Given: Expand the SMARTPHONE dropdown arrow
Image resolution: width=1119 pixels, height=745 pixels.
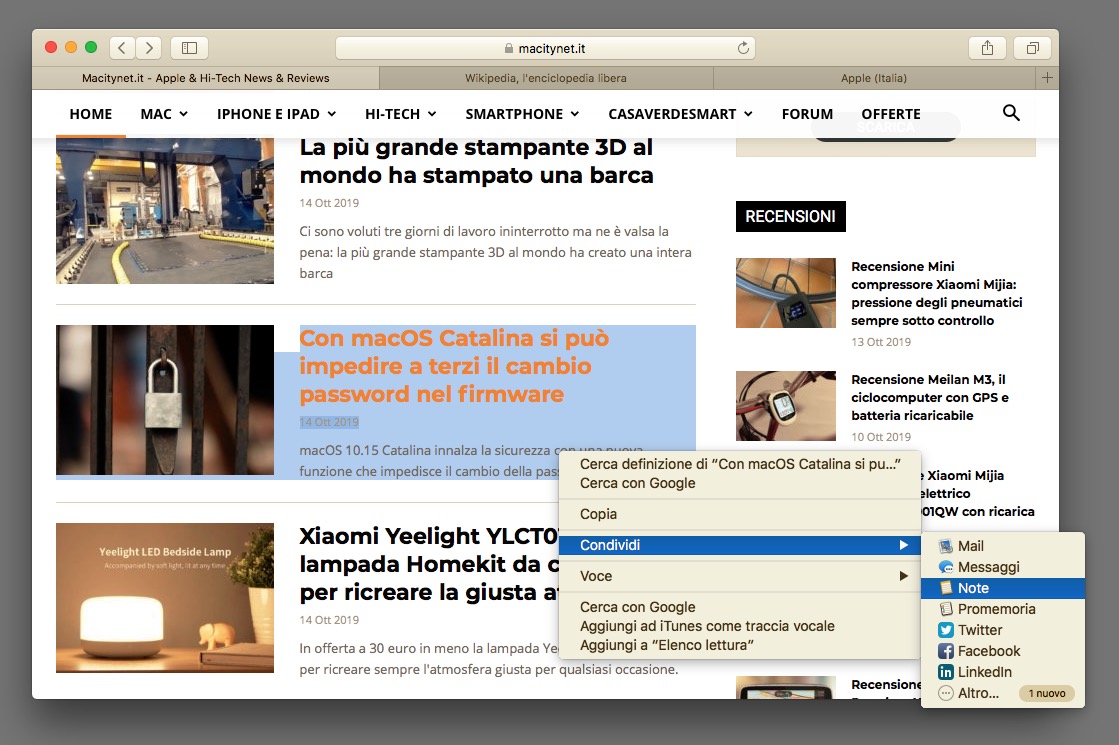Looking at the screenshot, I should tap(574, 114).
